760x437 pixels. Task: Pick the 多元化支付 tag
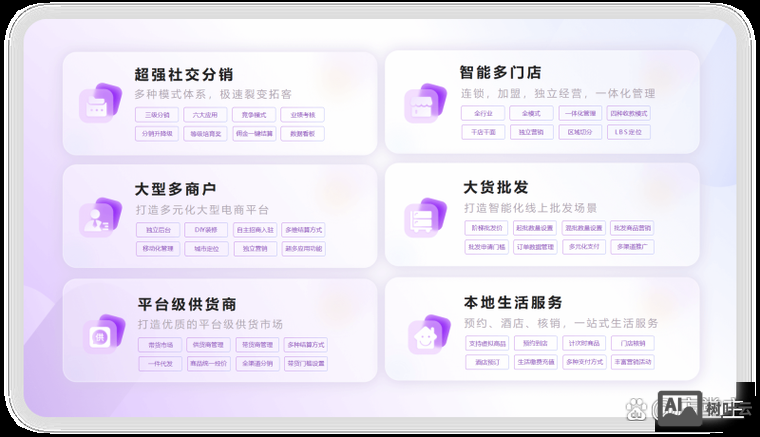click(x=584, y=247)
